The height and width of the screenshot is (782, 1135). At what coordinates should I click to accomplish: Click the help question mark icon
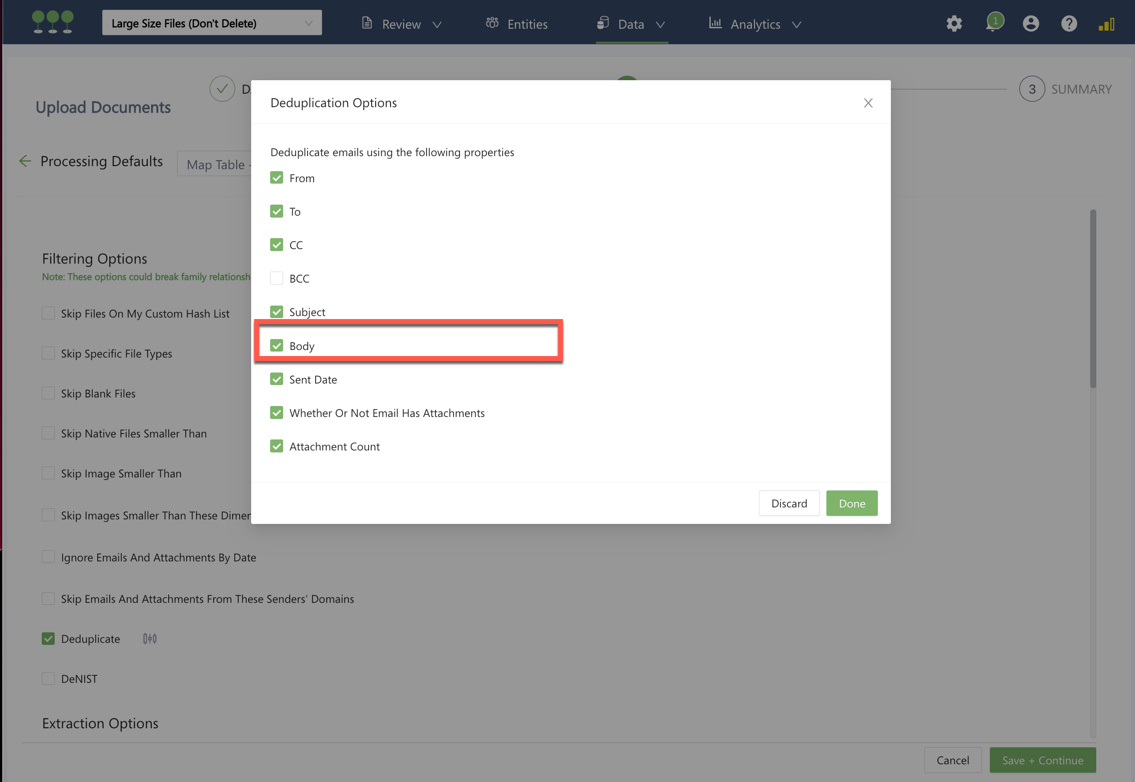[x=1069, y=24]
